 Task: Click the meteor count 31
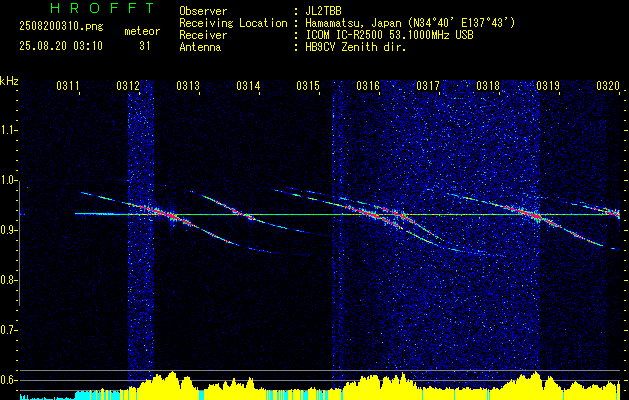(145, 46)
